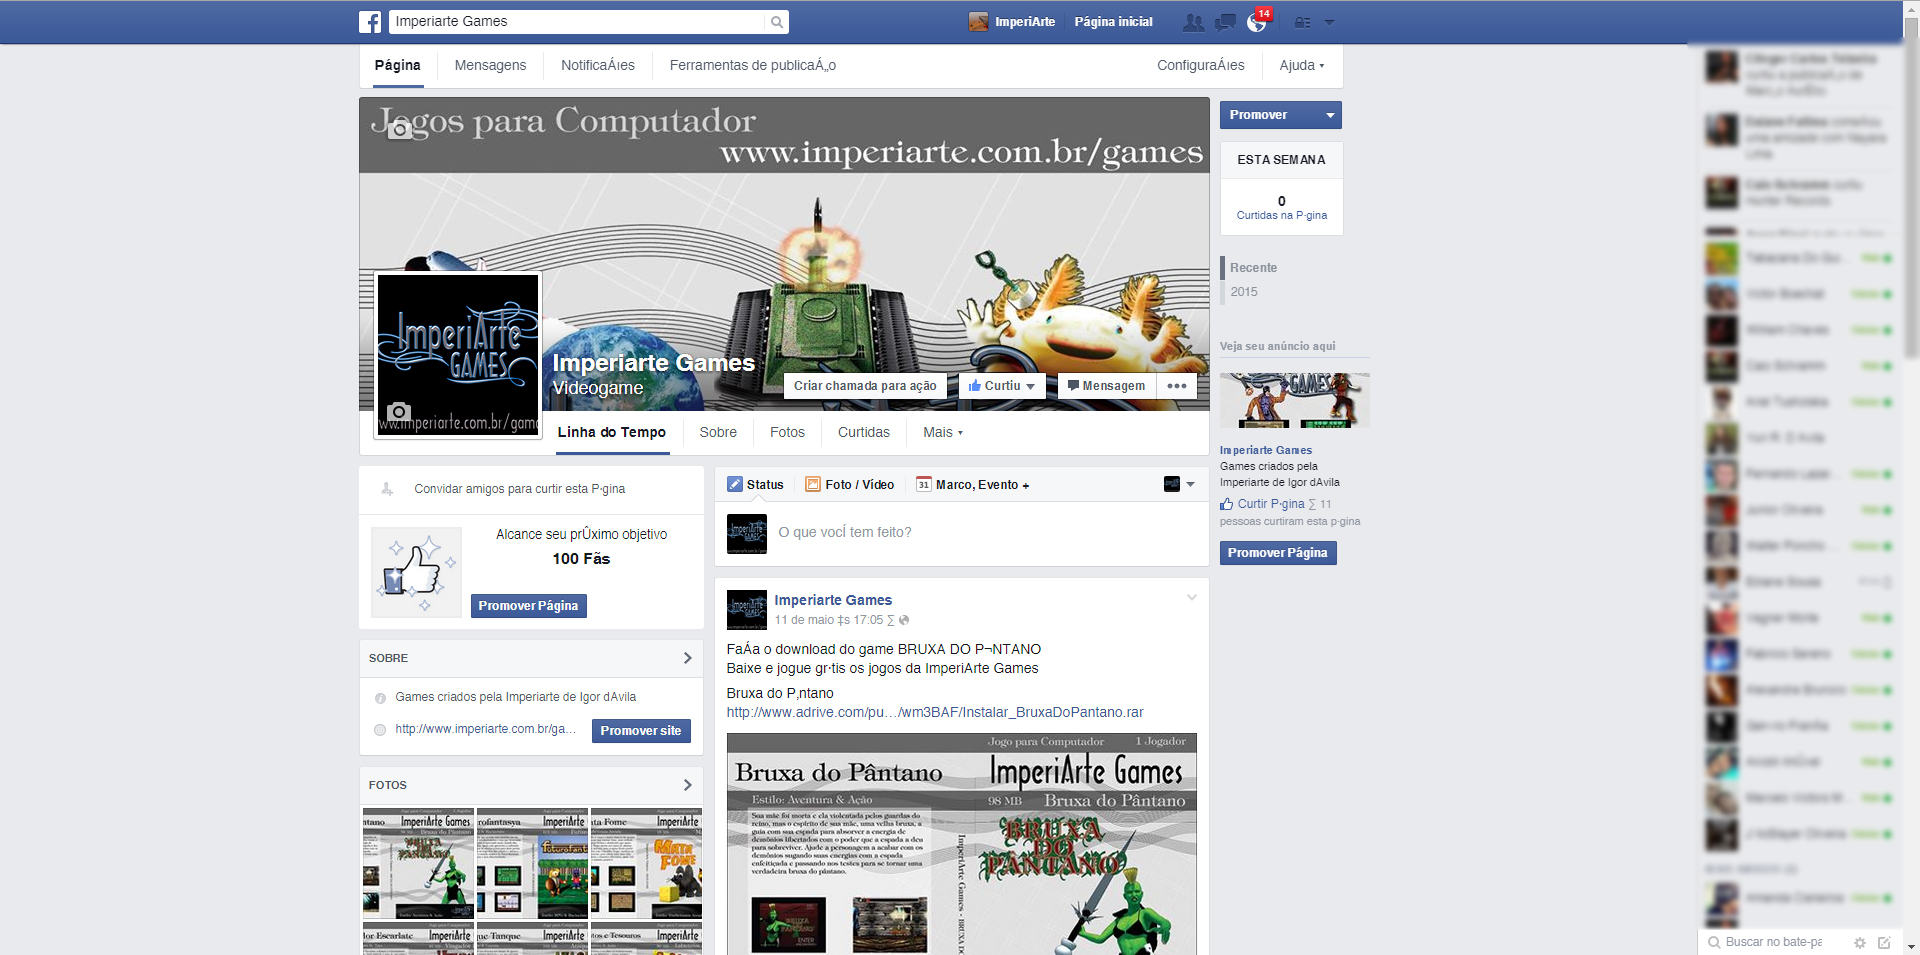Go to Página inicial
Screen dimensions: 1920x955
(x=1113, y=22)
